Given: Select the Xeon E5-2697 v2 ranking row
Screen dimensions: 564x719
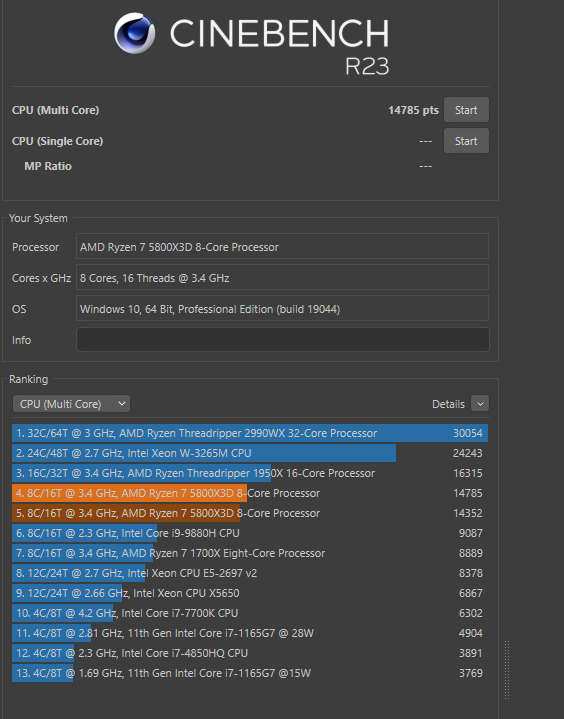Looking at the screenshot, I should pyautogui.click(x=250, y=573).
